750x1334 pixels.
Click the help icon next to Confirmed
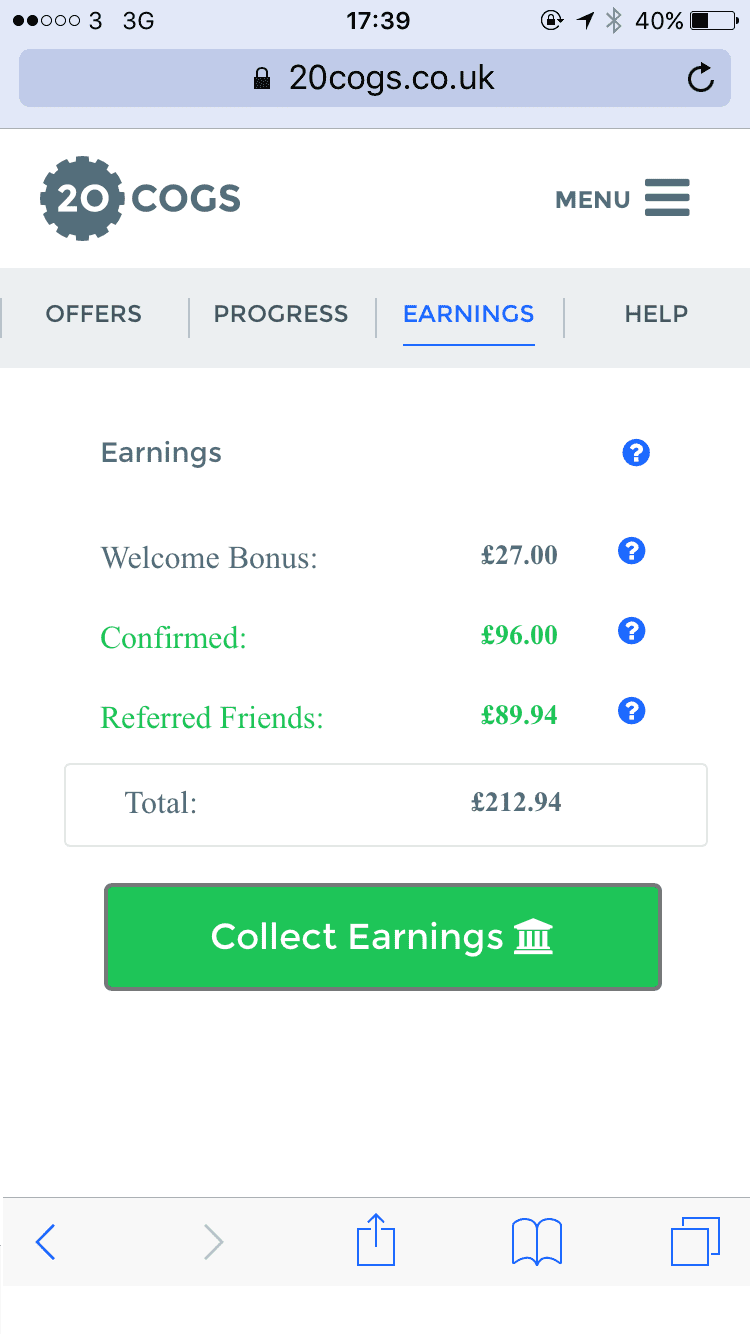631,631
